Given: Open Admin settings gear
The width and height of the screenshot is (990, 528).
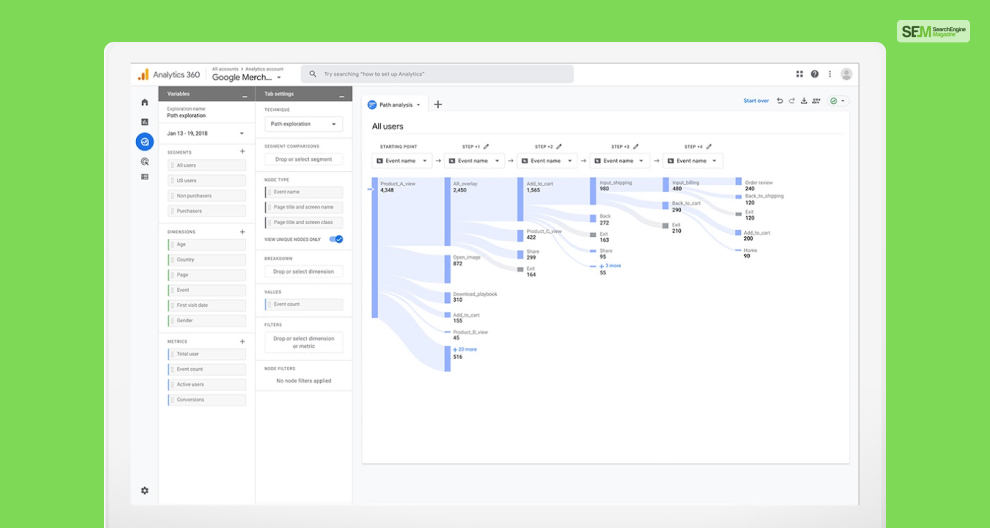Looking at the screenshot, I should (145, 490).
